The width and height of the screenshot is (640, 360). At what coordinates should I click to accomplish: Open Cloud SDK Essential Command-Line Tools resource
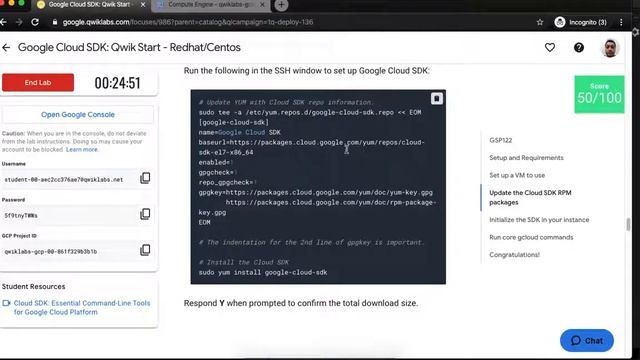pos(82,307)
